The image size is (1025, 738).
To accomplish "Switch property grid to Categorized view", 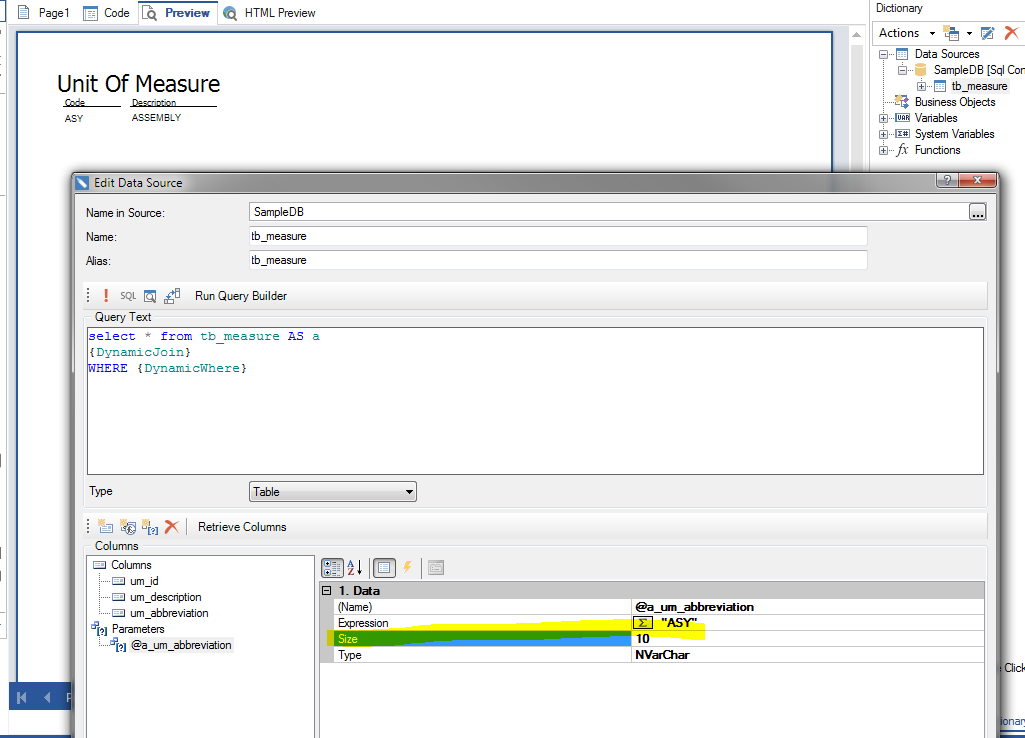I will point(332,568).
